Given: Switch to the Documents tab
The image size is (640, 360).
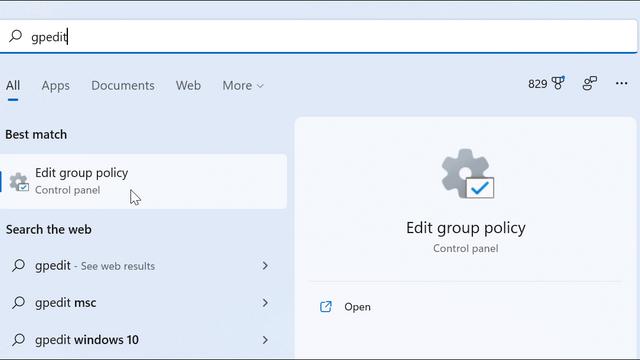Looking at the screenshot, I should tap(123, 85).
